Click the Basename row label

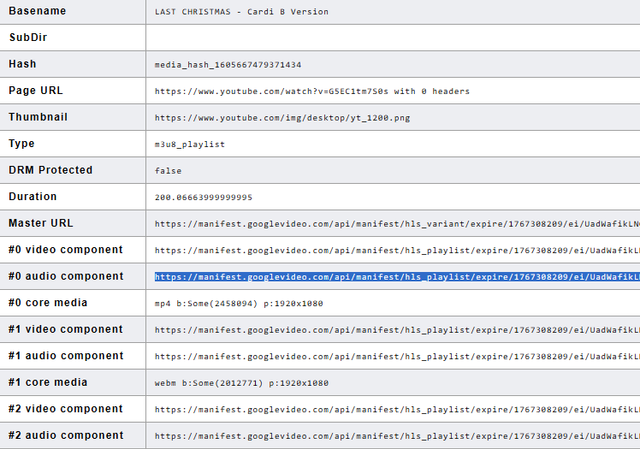click(37, 11)
